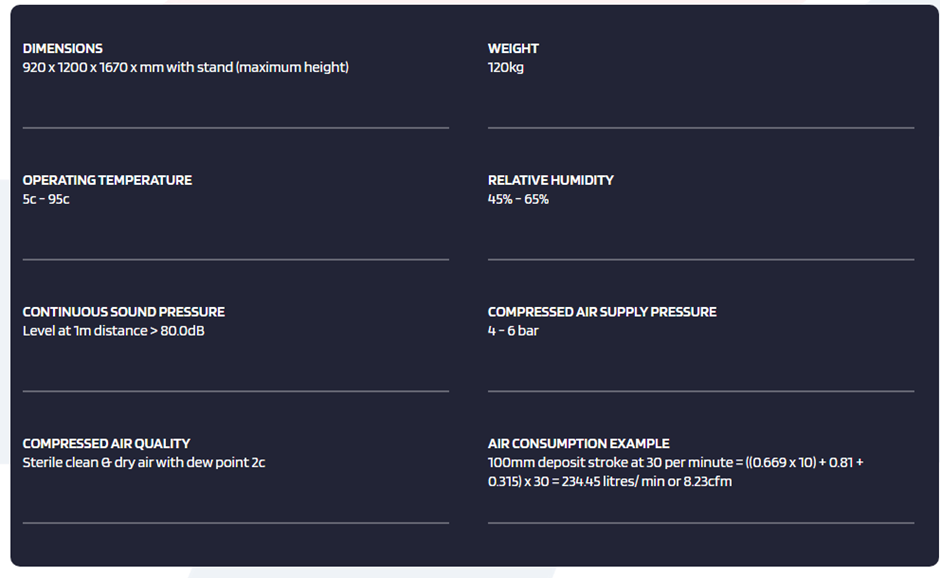Select the 920 x 1200 x 1670 dimensions text
This screenshot has width=940, height=578.
tap(186, 67)
